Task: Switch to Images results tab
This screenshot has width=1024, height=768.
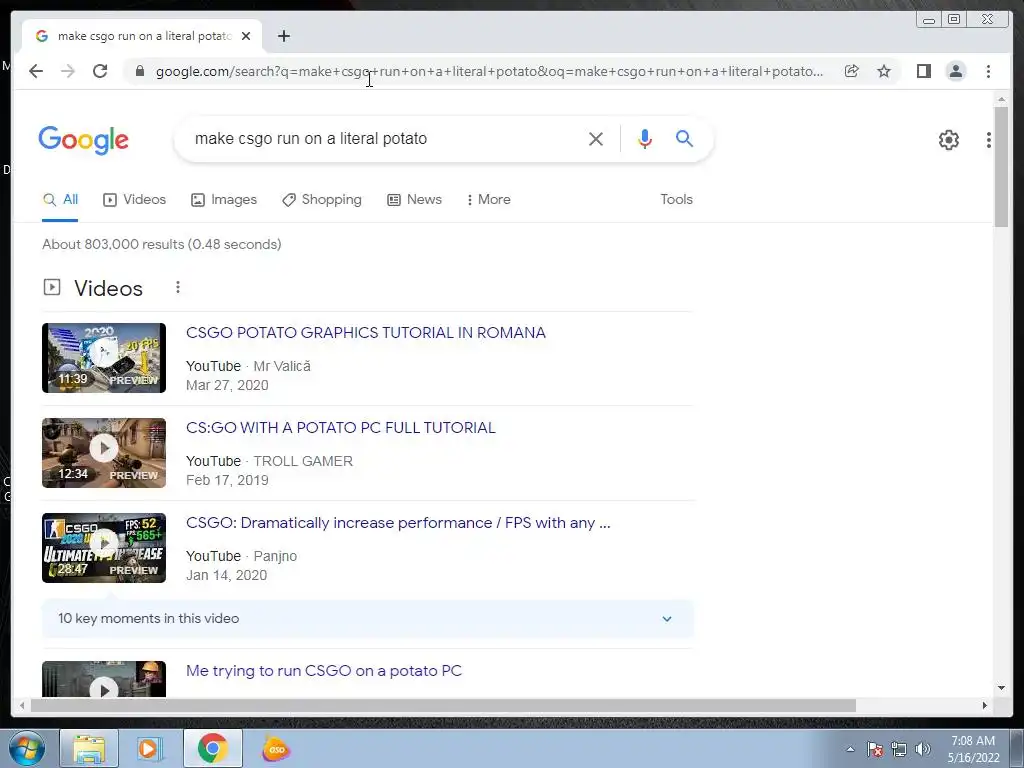Action: coord(224,200)
